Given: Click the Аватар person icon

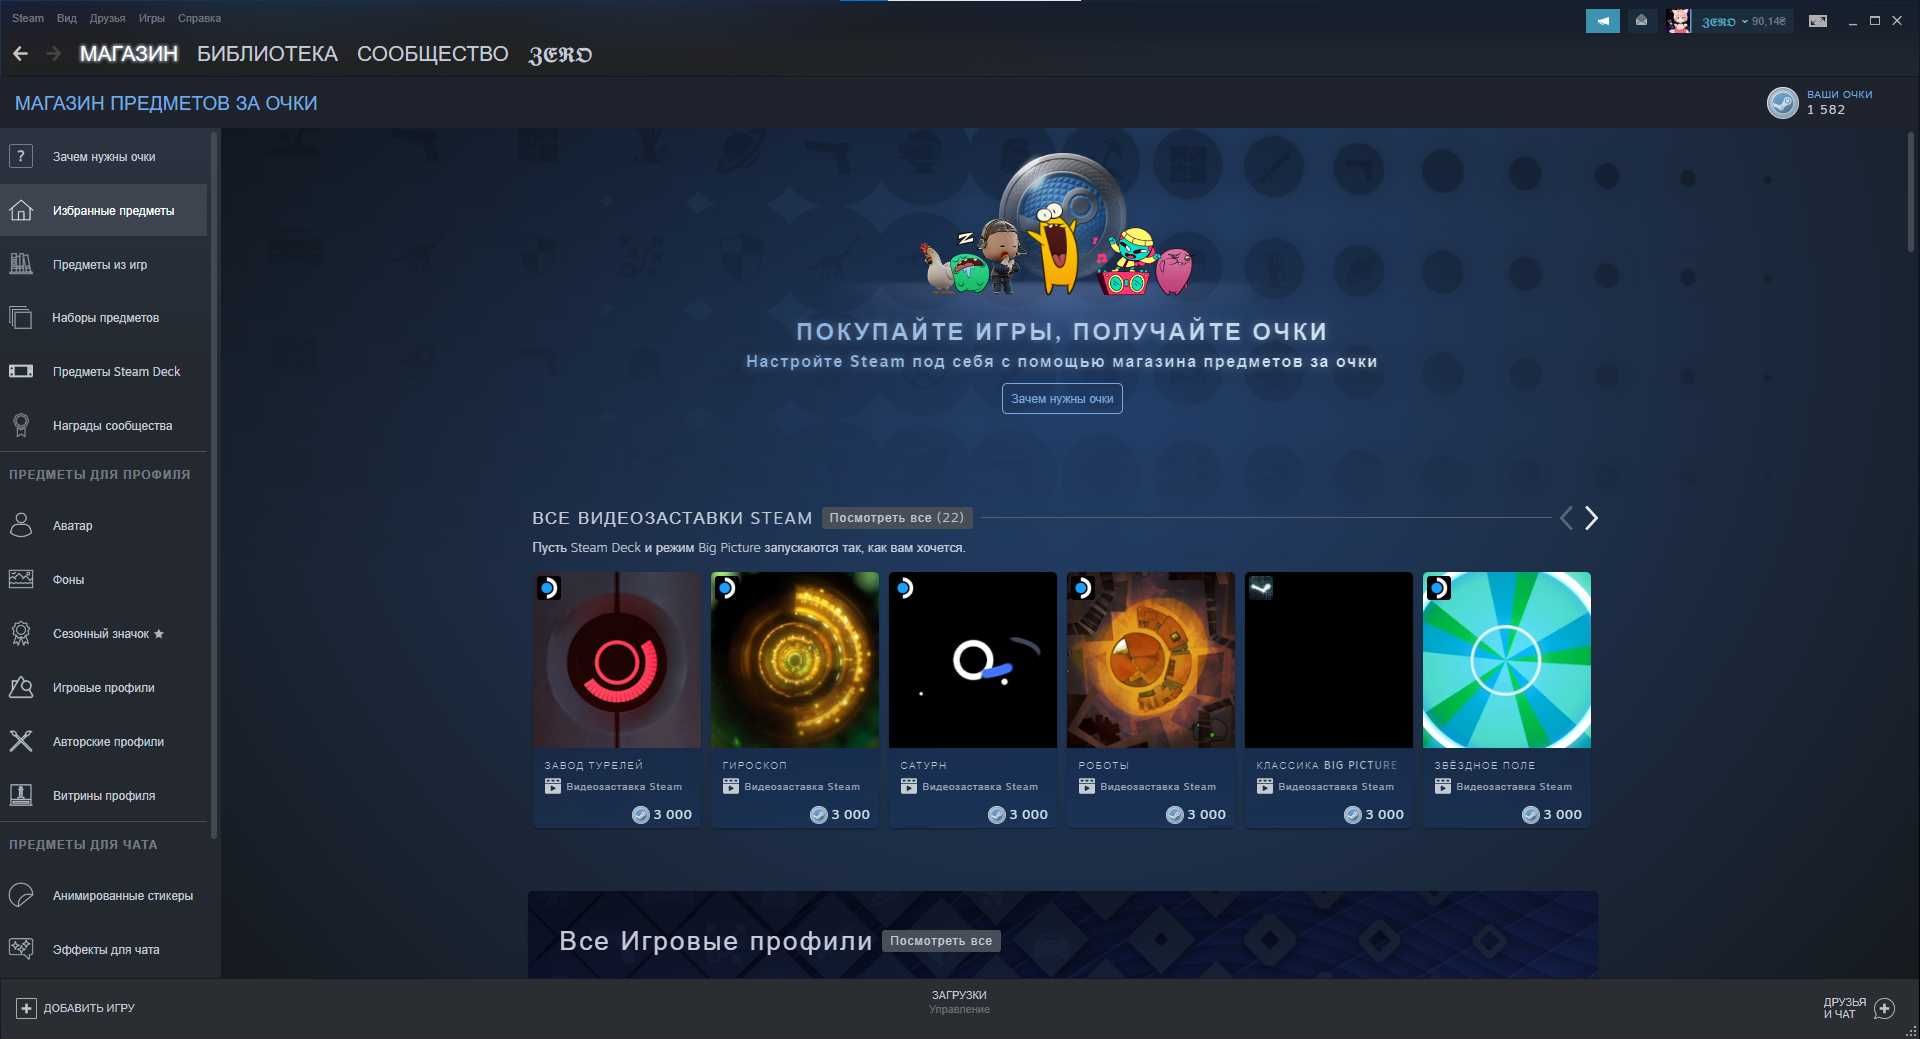Looking at the screenshot, I should [x=21, y=525].
